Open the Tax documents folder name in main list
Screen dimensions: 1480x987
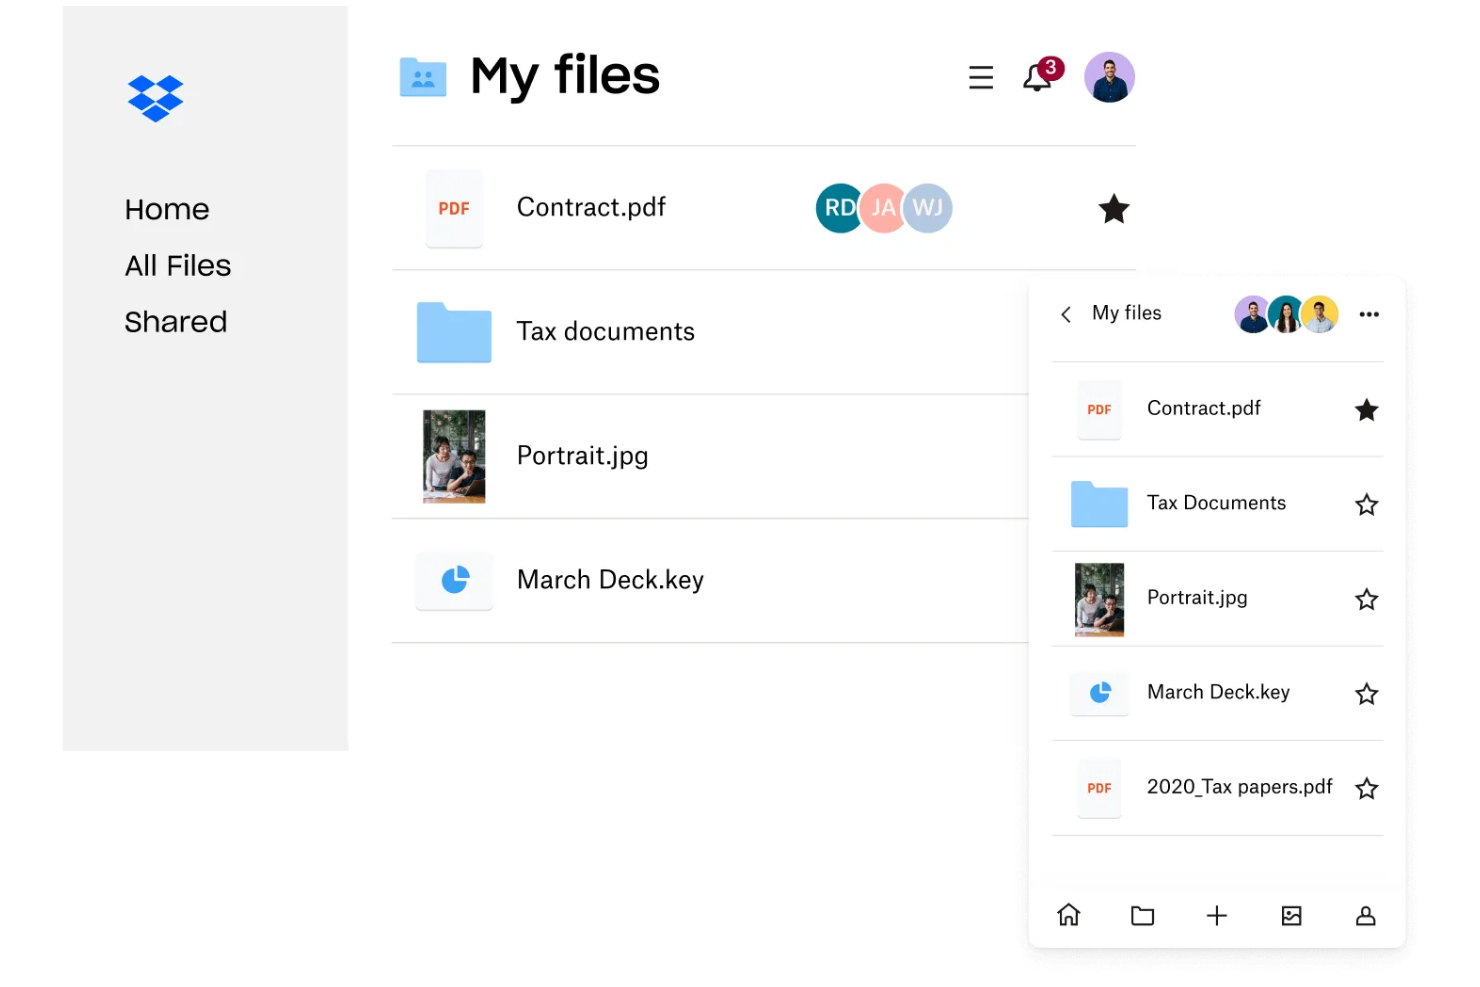605,331
